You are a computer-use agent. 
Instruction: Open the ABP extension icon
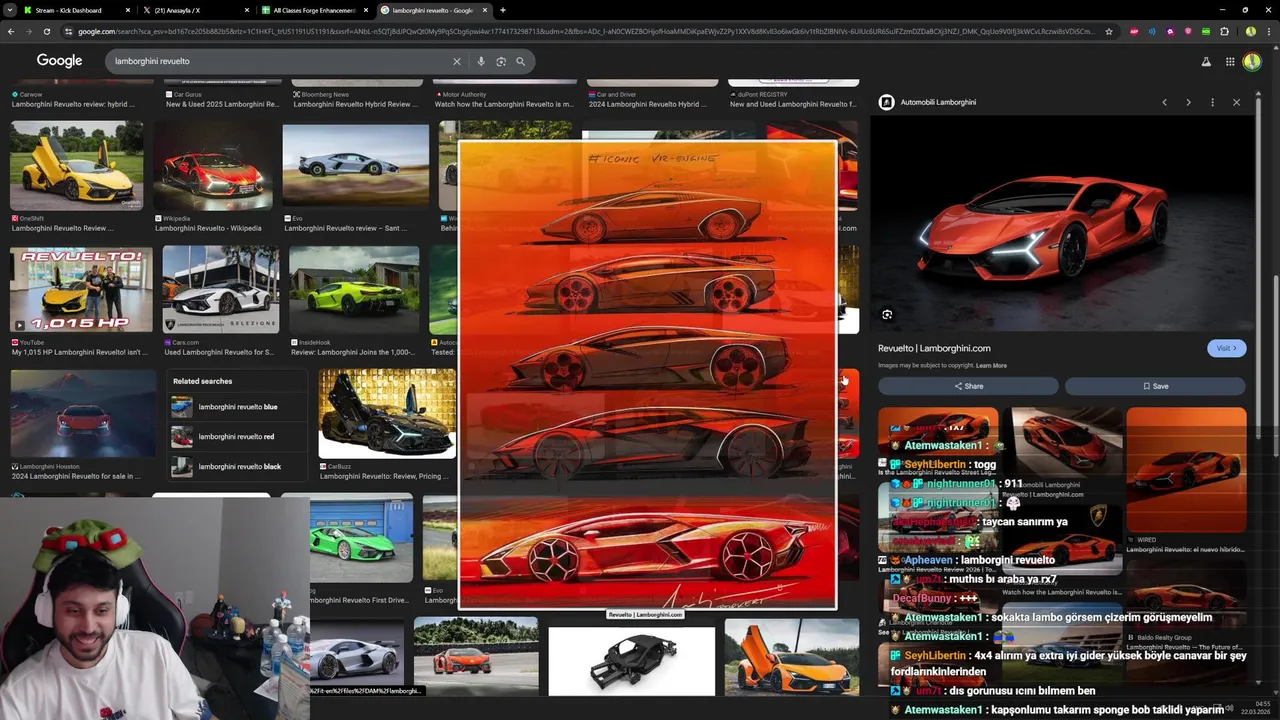point(1134,32)
